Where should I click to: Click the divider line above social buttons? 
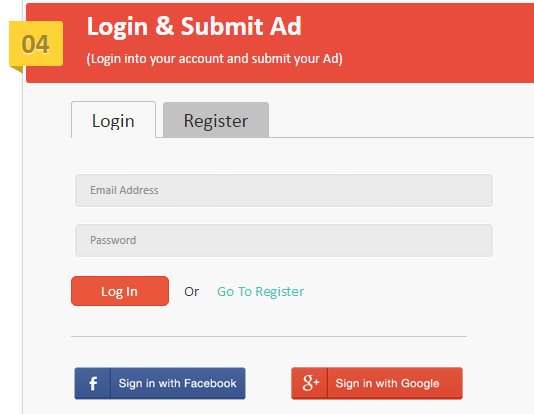tap(269, 336)
